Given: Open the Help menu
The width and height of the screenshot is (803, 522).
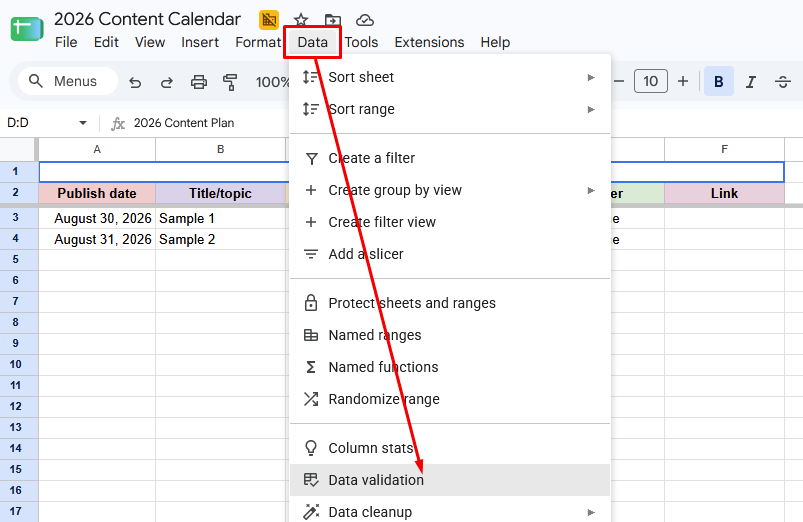Looking at the screenshot, I should [x=495, y=42].
